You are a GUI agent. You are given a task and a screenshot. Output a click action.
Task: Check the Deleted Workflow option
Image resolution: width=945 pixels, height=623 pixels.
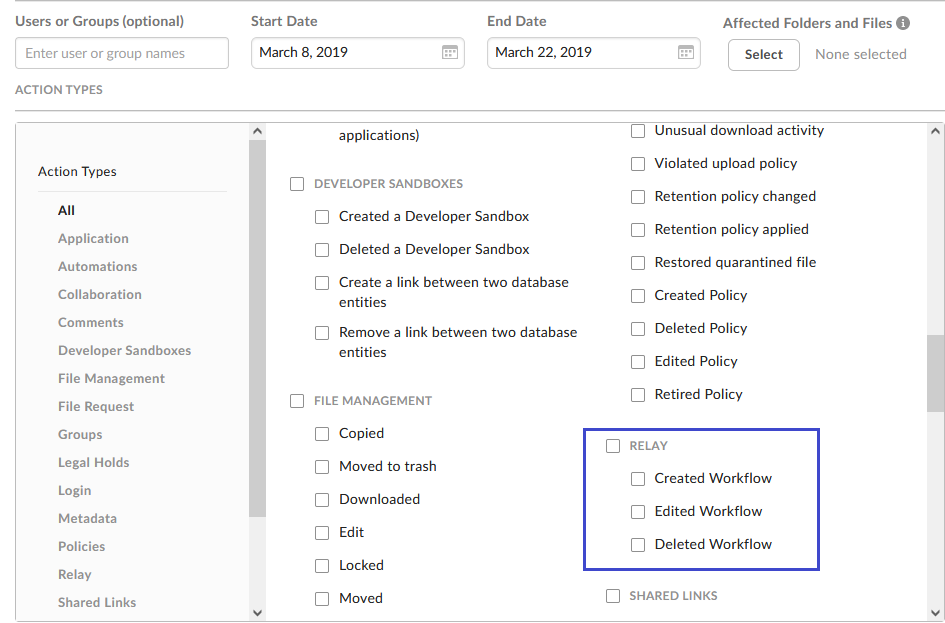coord(638,544)
